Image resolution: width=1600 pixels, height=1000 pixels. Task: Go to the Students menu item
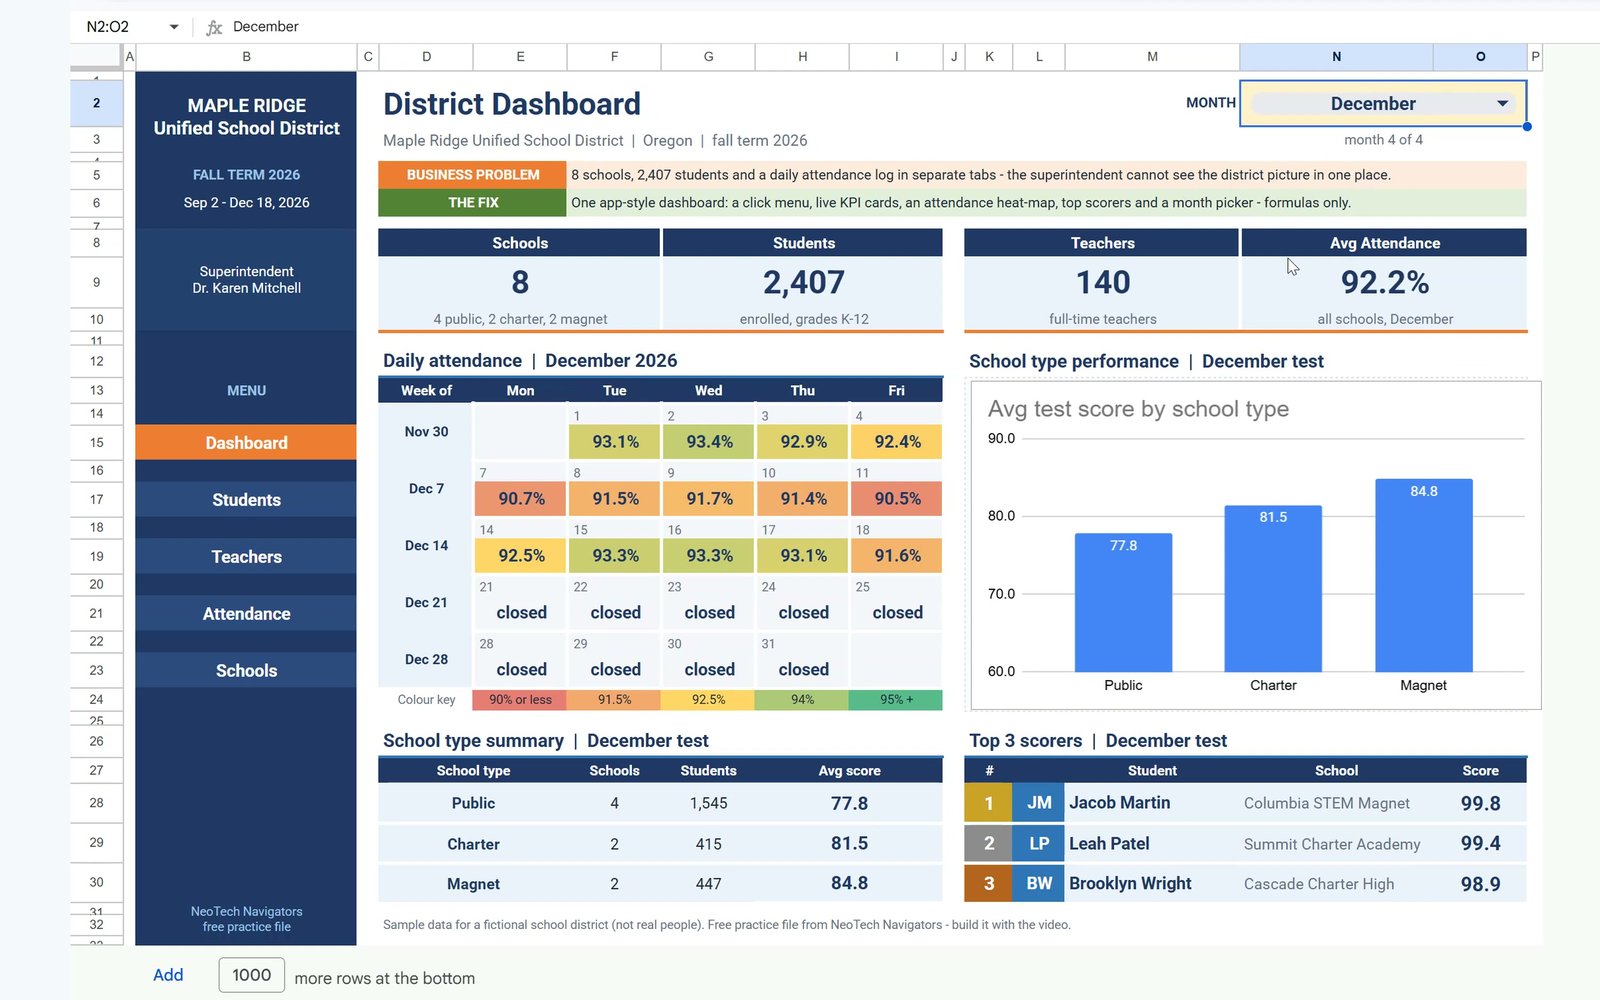(x=246, y=500)
